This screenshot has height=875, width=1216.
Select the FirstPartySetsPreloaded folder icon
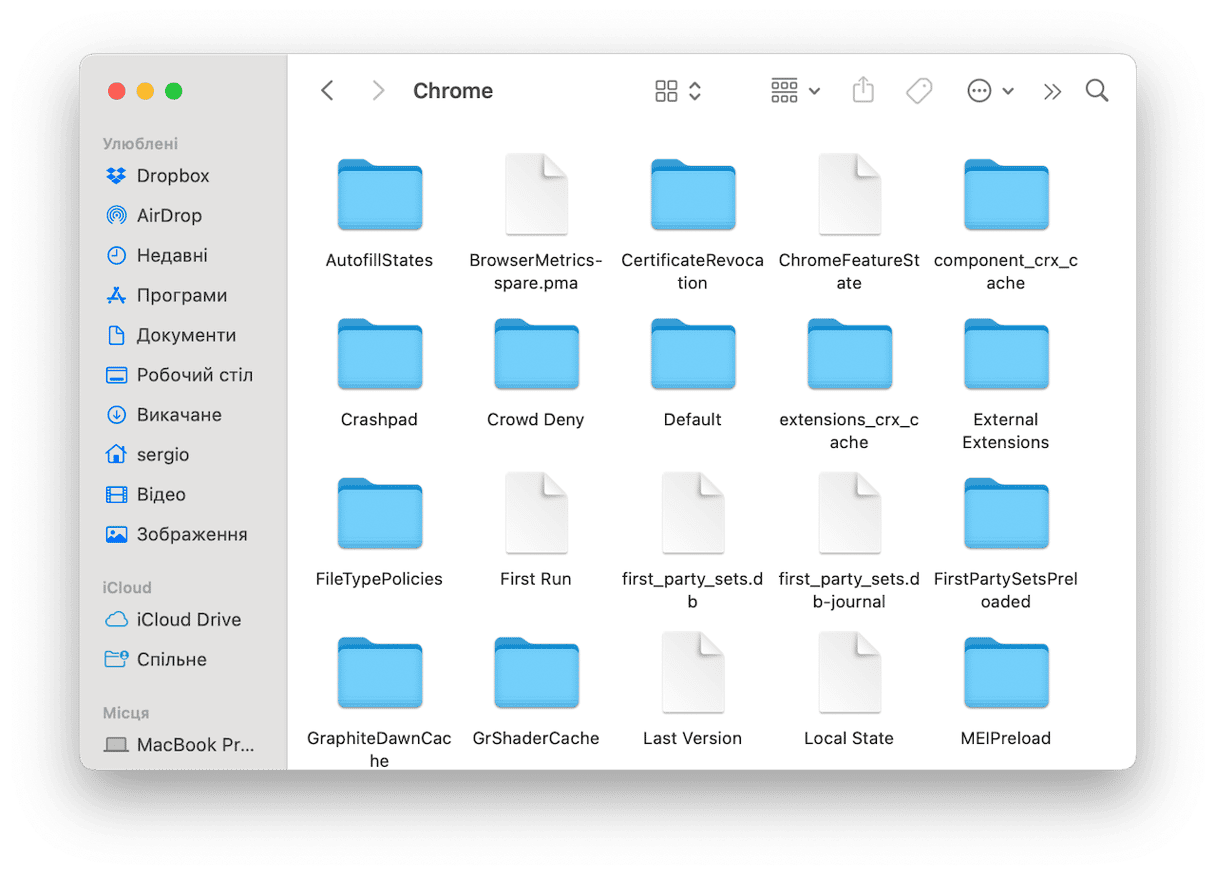(1006, 514)
